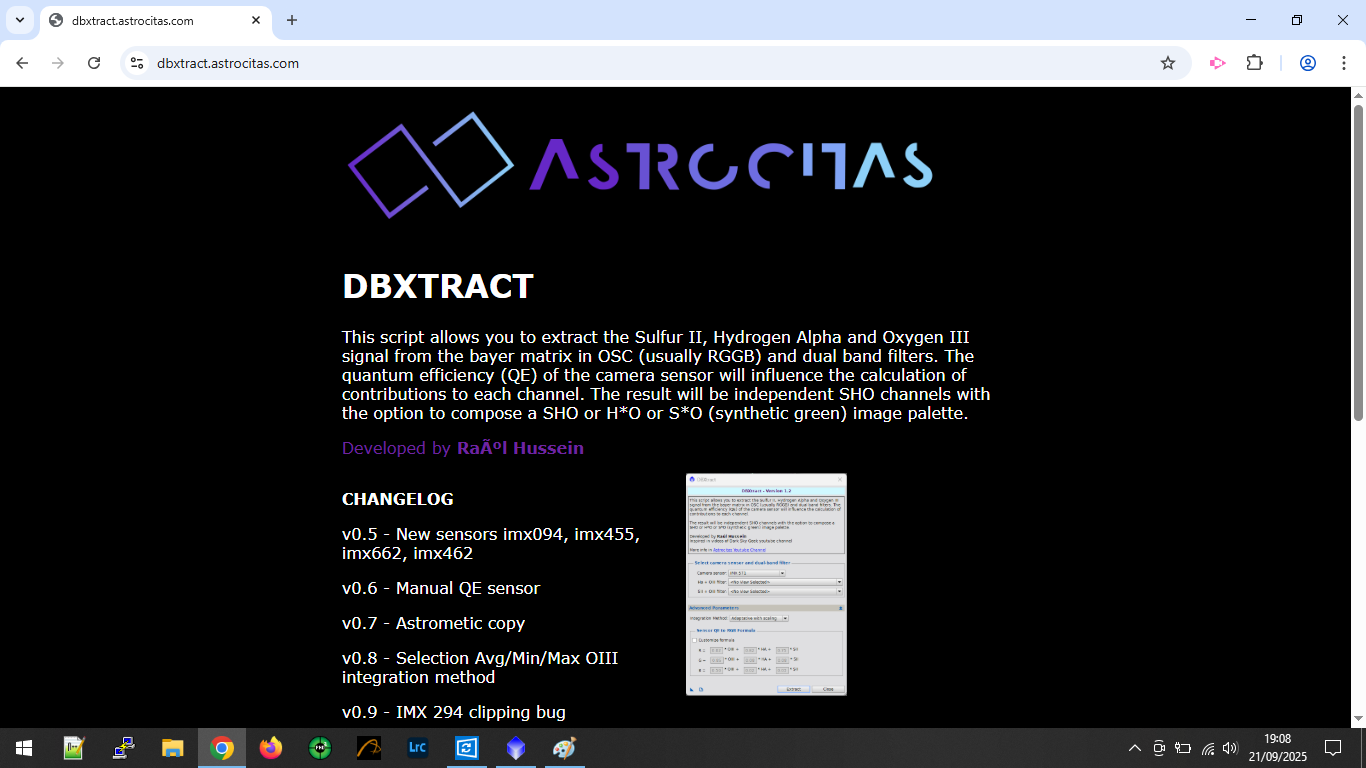Open the Extensions puzzle-piece menu

tap(1254, 63)
